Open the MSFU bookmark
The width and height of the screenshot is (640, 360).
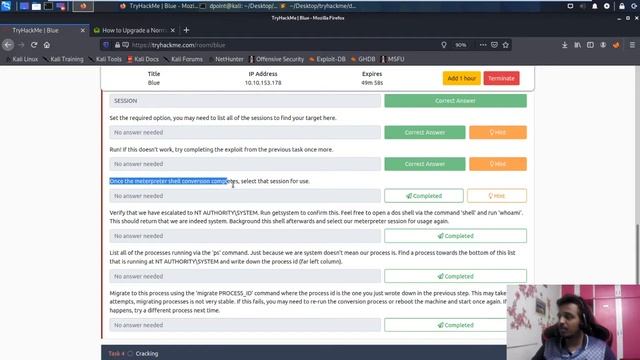(393, 59)
